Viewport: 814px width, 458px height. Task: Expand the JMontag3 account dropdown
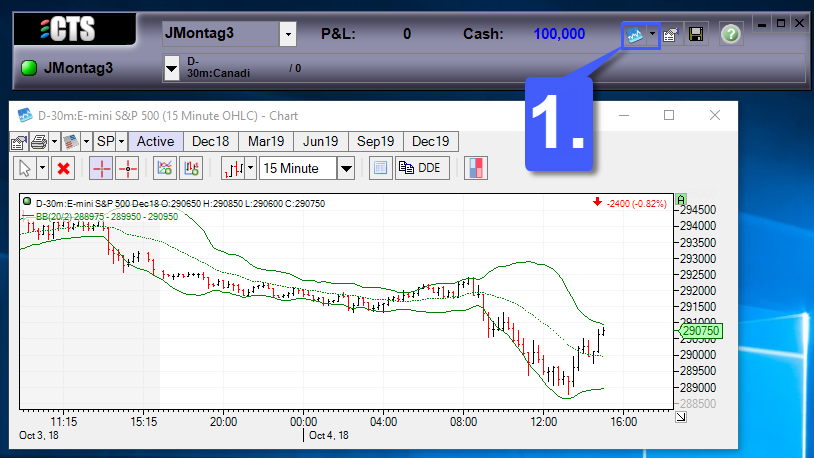[288, 35]
